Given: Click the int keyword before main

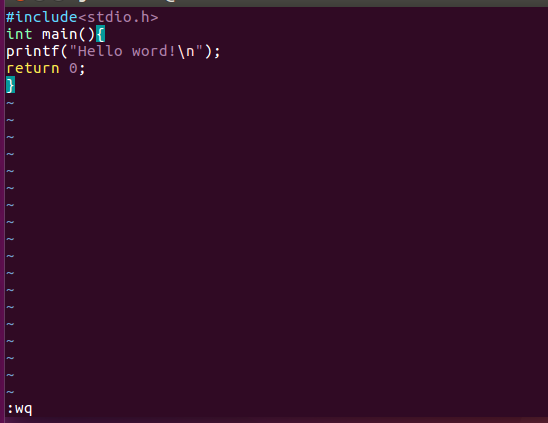Looking at the screenshot, I should tap(19, 34).
